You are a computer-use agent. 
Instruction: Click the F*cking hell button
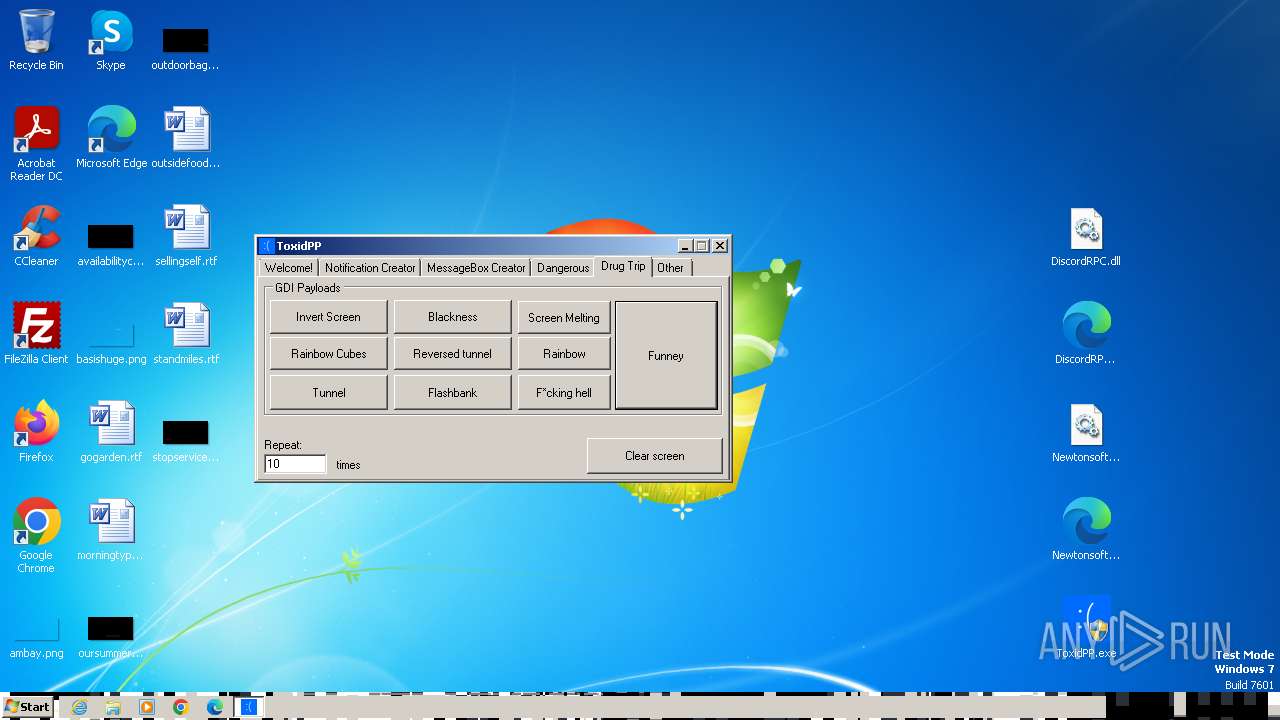point(564,393)
